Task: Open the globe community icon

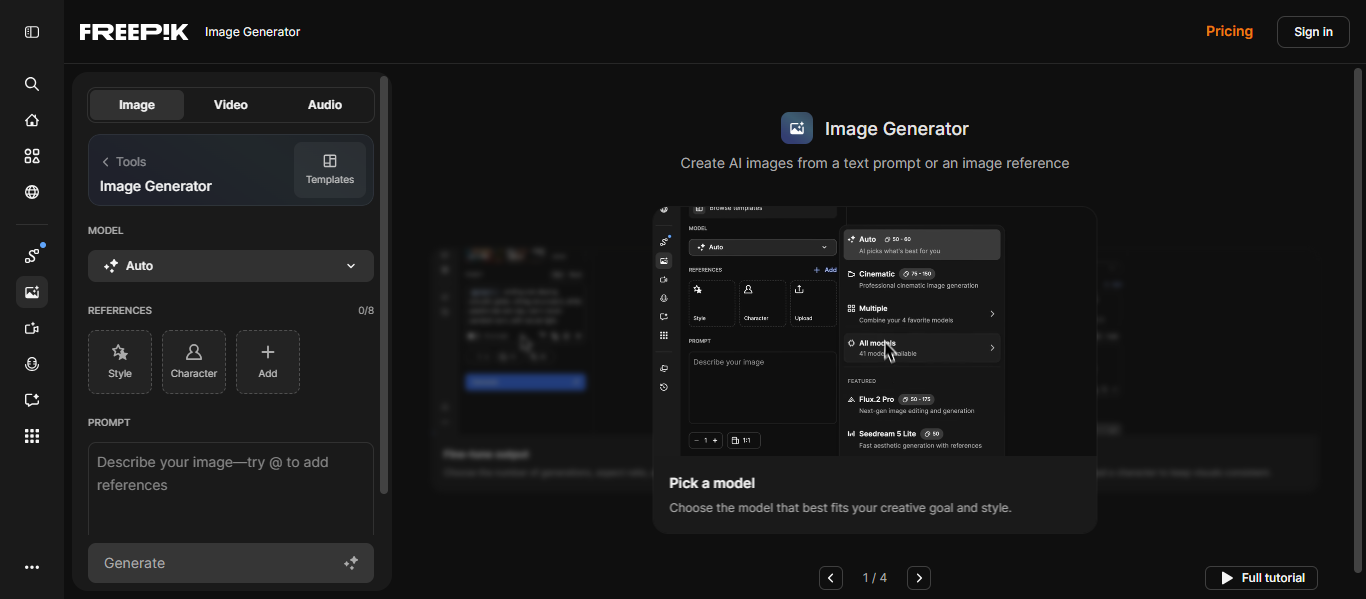Action: tap(32, 192)
